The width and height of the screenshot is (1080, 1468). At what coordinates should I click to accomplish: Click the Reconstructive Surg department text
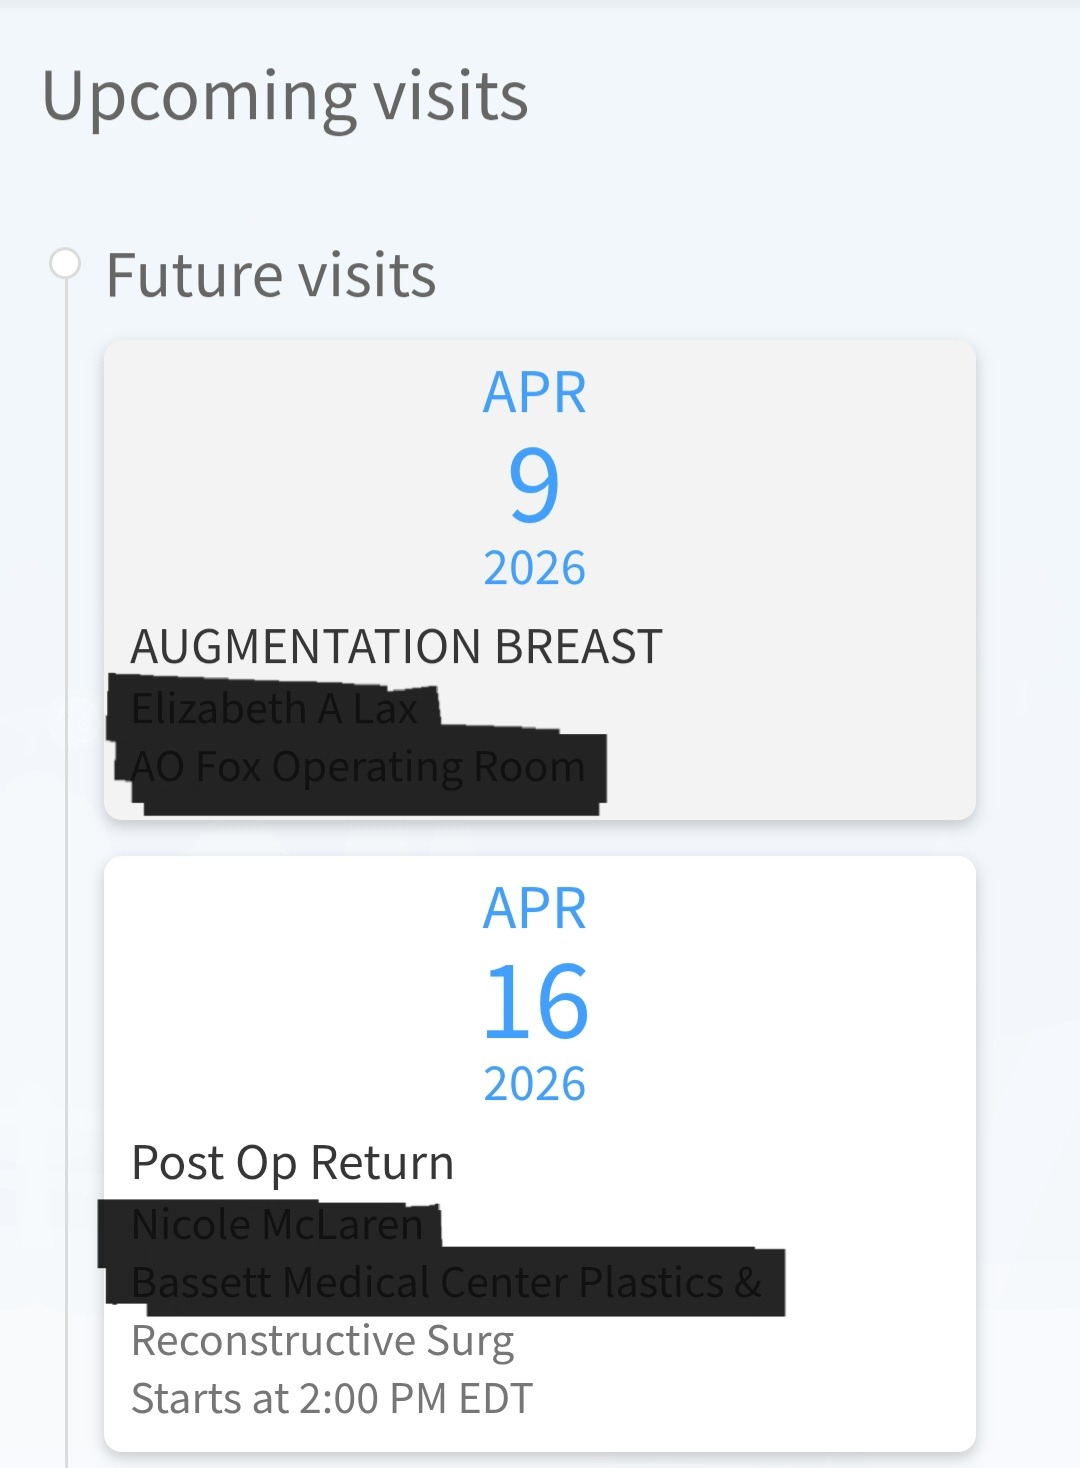tap(323, 1341)
